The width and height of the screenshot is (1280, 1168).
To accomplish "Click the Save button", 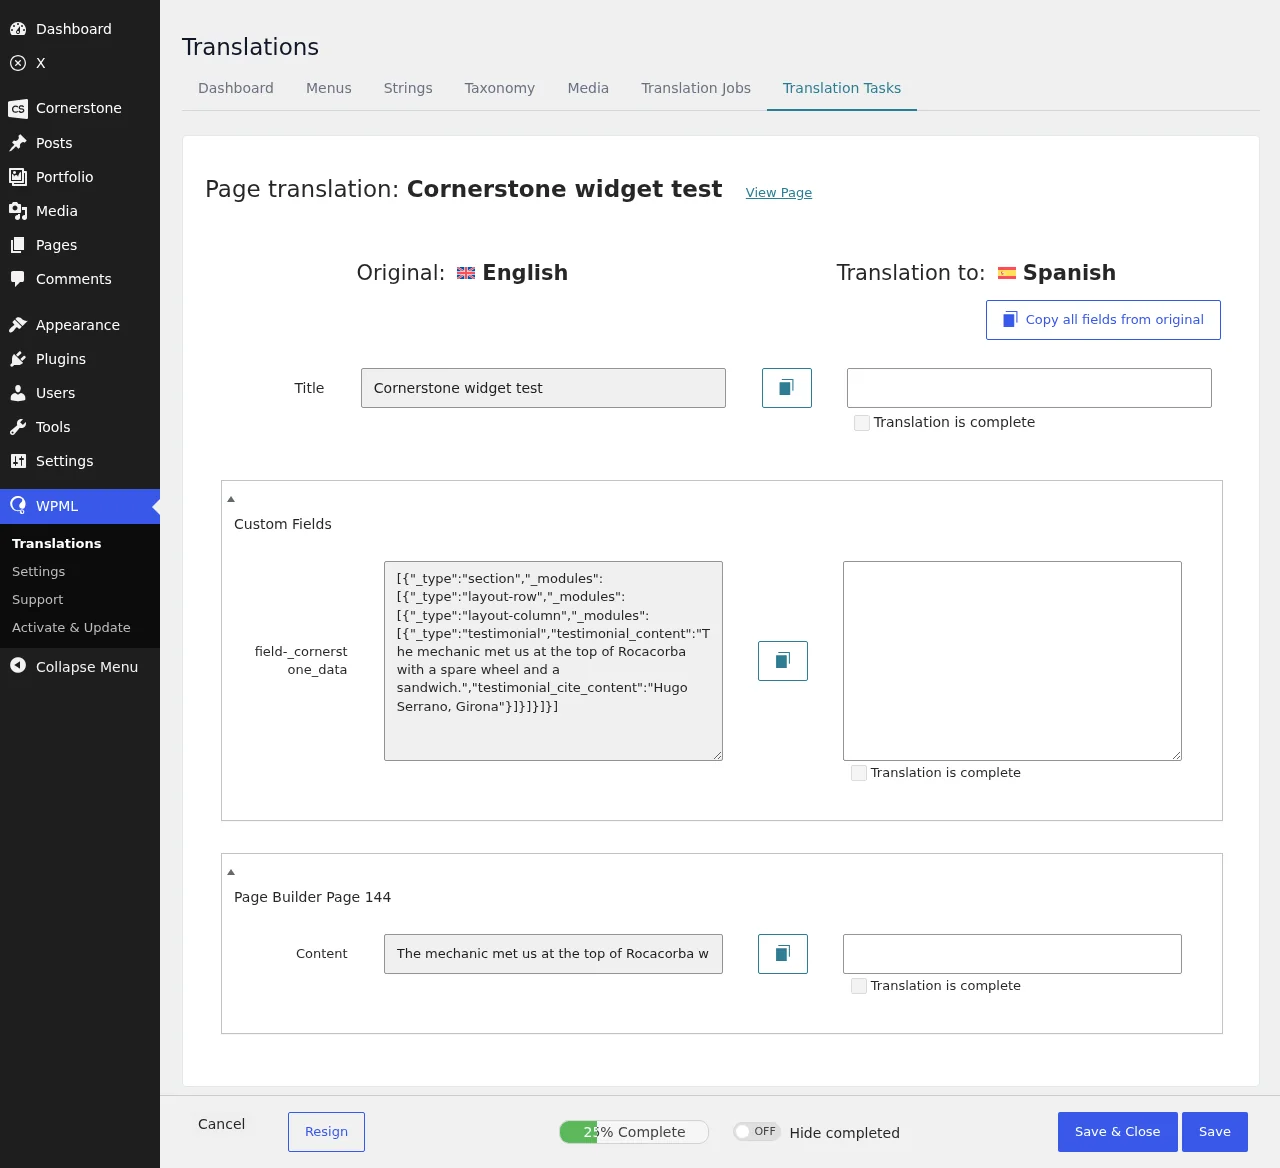I will point(1215,1132).
